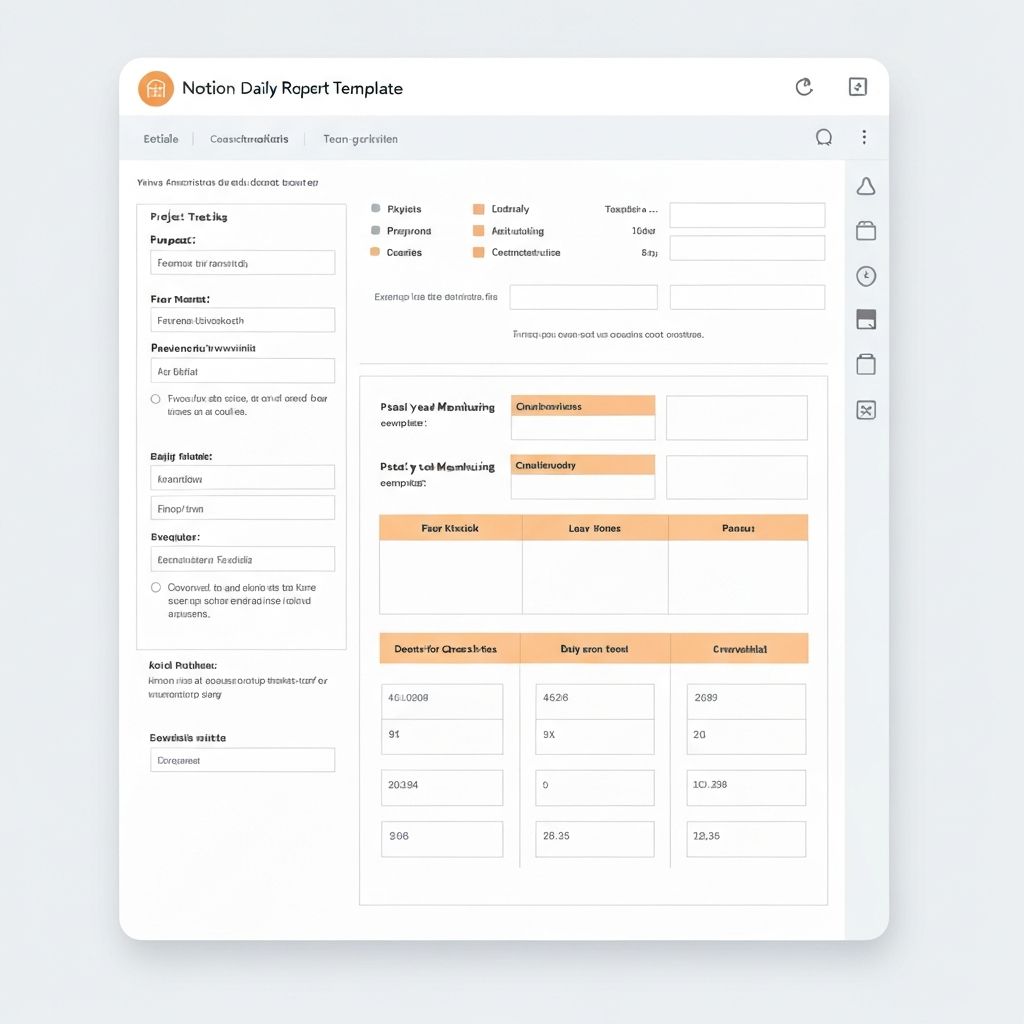Toggle the gray Pkyiets legend marker
Viewport: 1024px width, 1024px height.
point(375,209)
